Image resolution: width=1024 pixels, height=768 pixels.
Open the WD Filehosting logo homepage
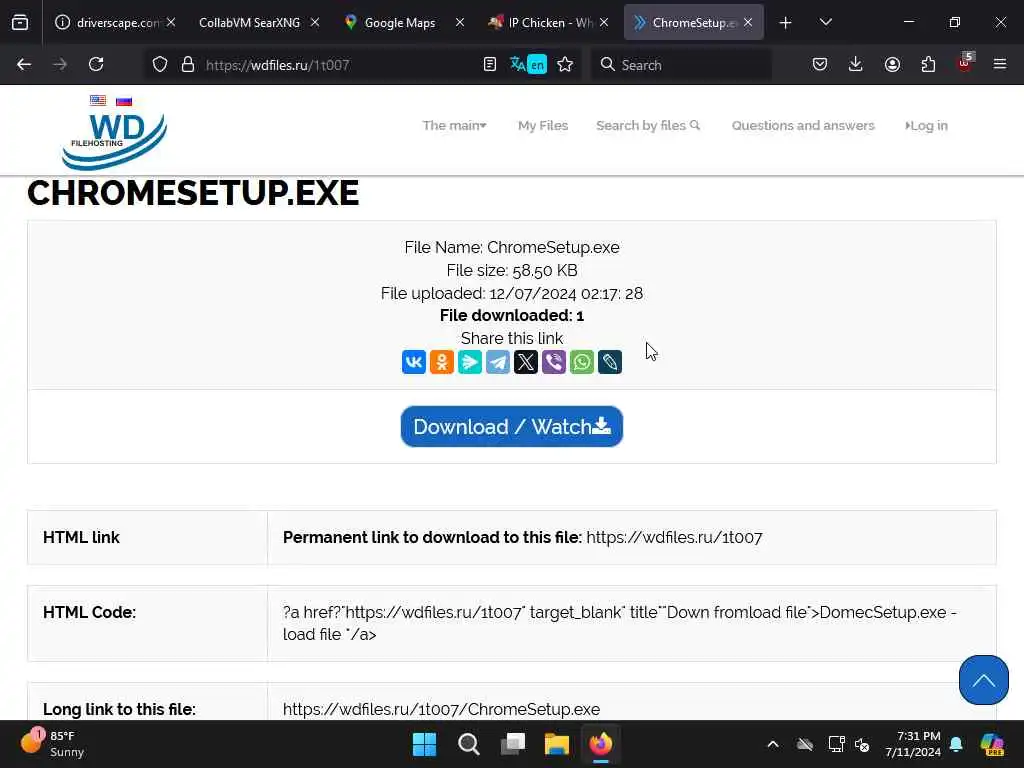tap(114, 140)
